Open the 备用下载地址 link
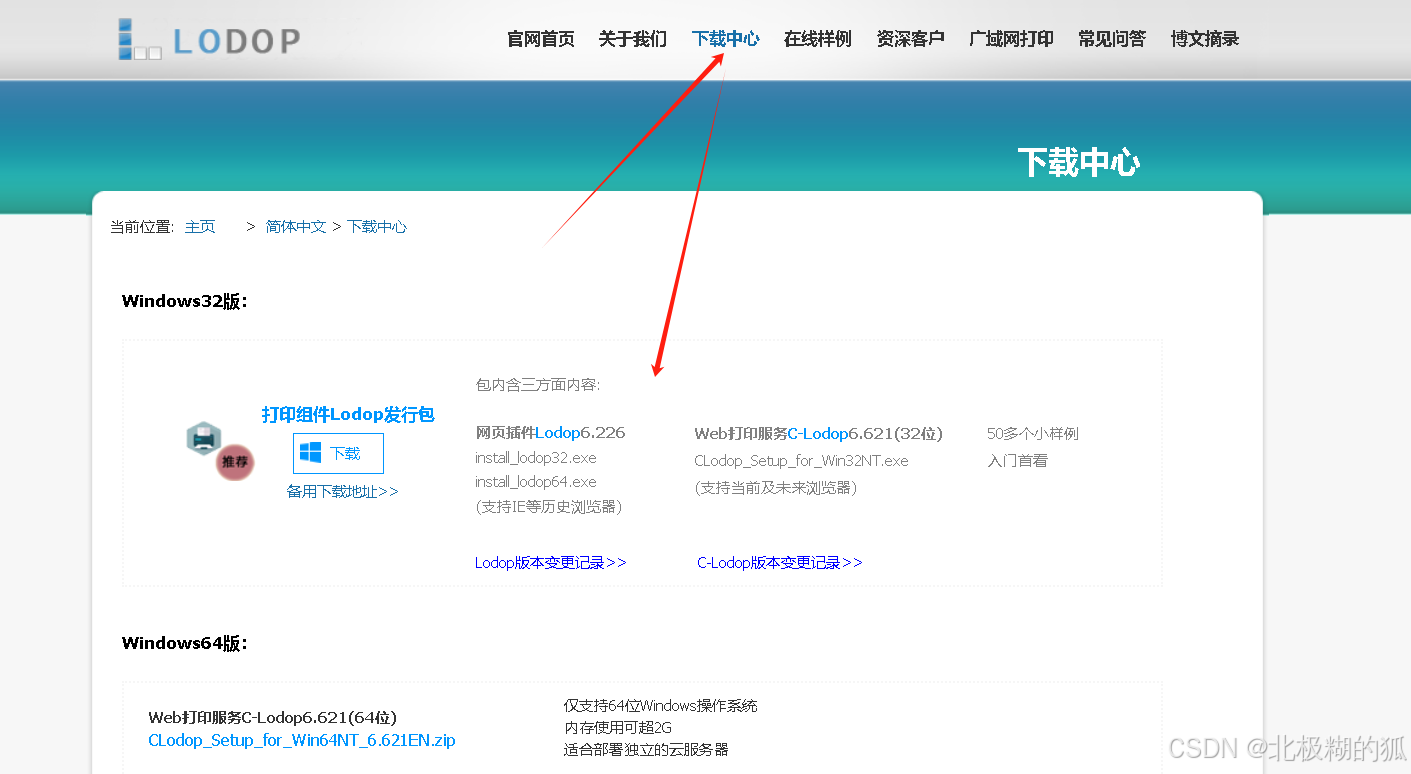1411x774 pixels. (343, 491)
